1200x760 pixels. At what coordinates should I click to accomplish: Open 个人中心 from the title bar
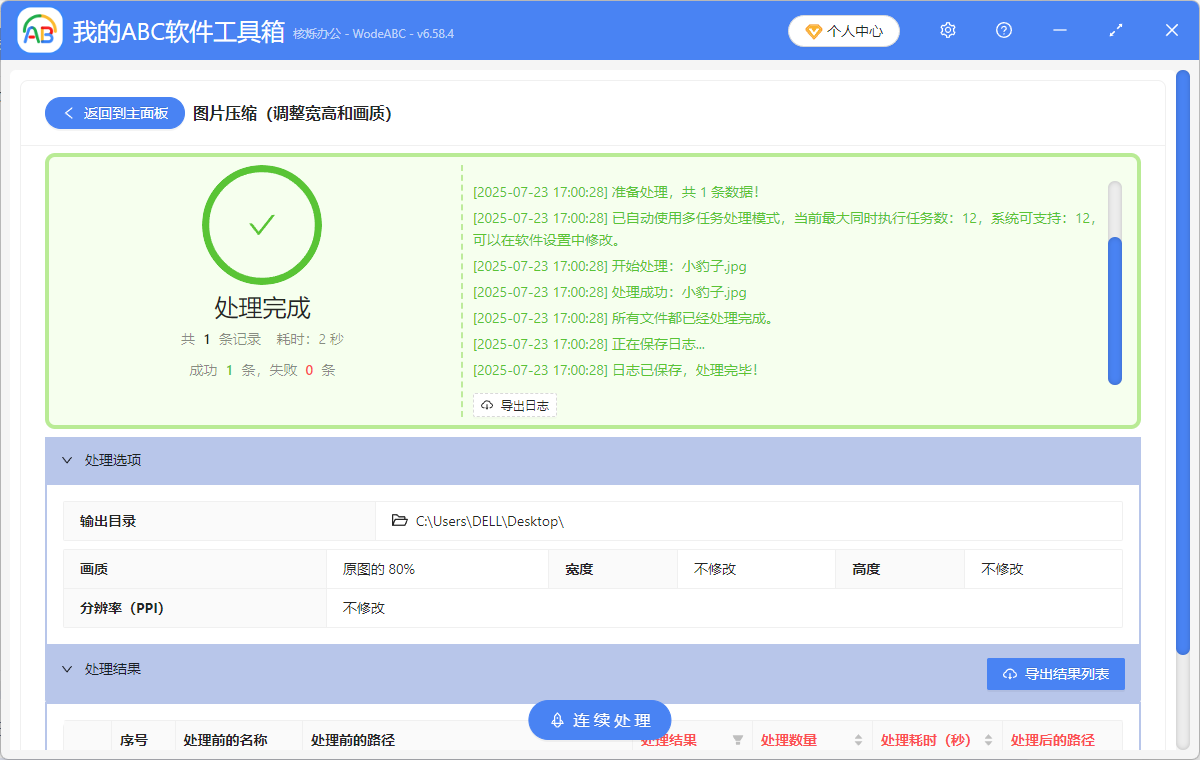843,30
